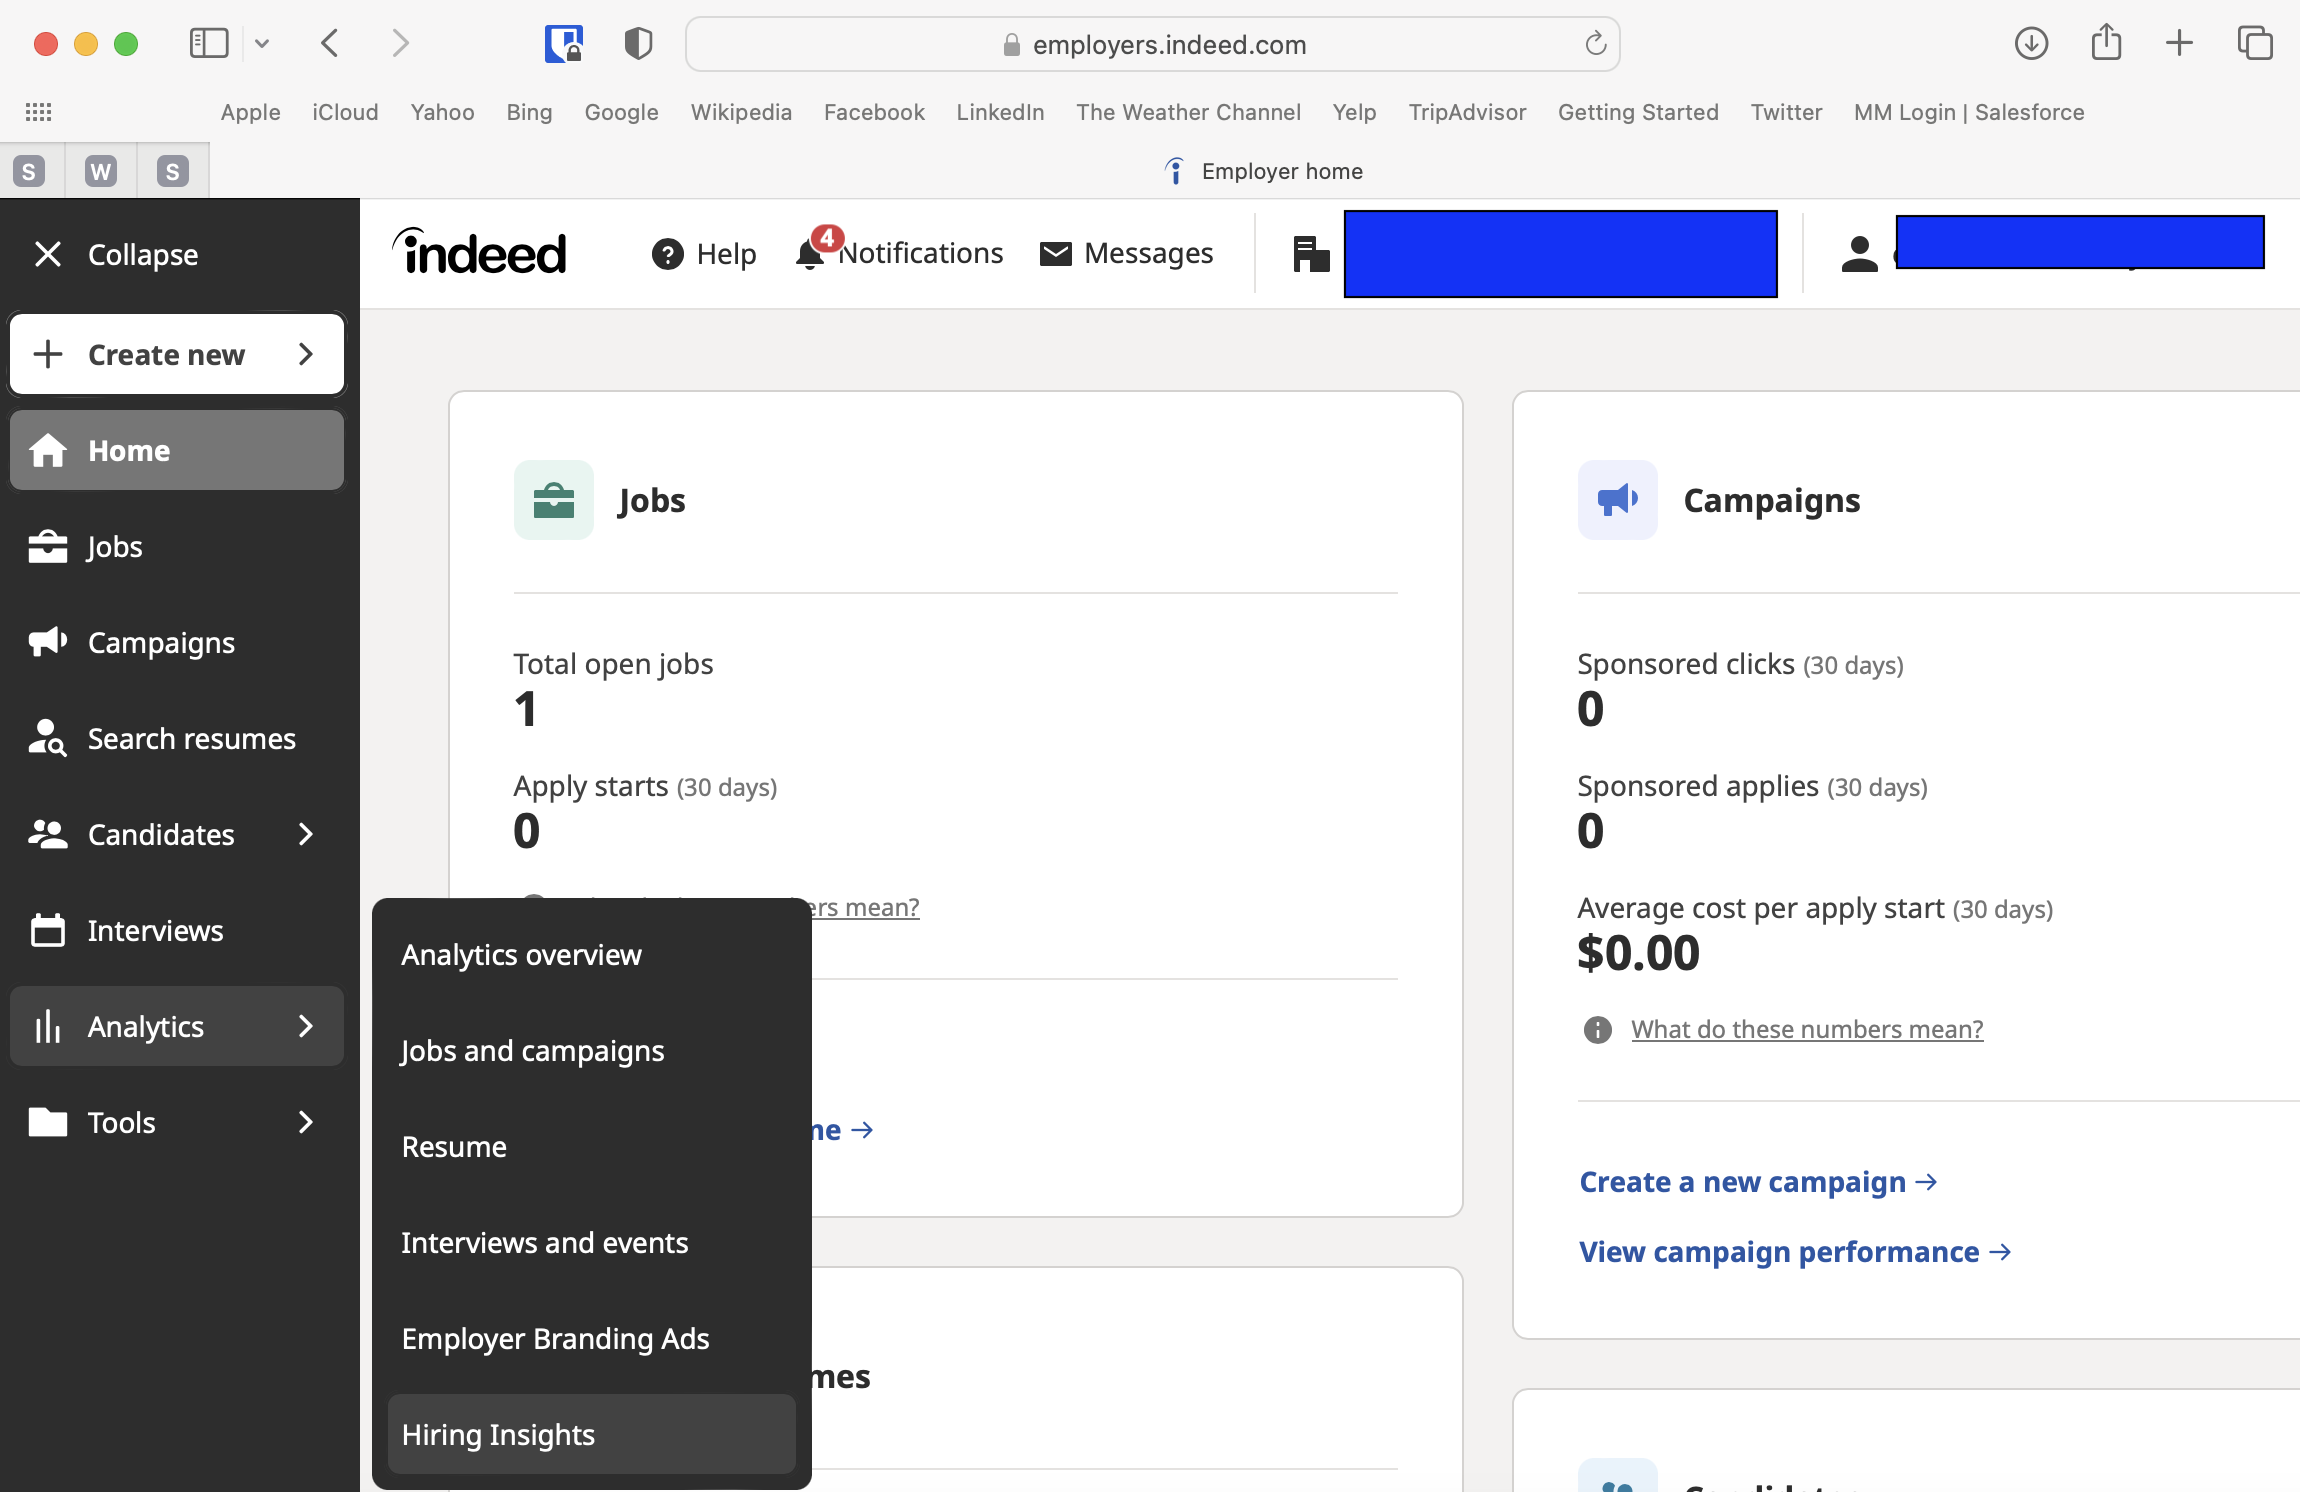
Task: Select Hiring Insights from analytics menu
Action: tap(498, 1433)
